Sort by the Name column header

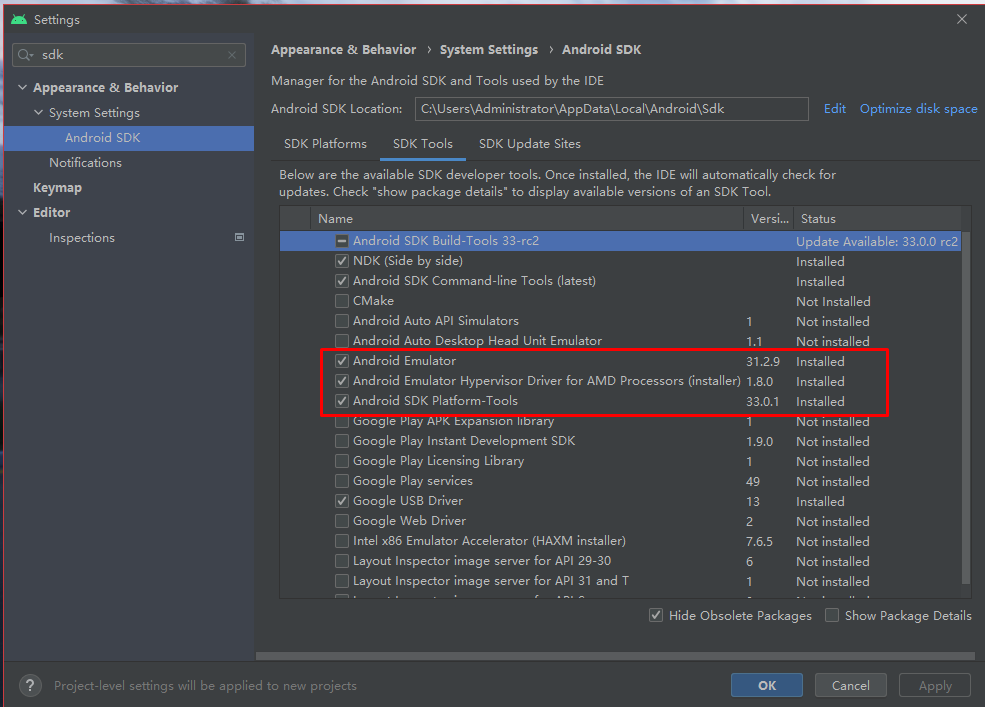[527, 219]
